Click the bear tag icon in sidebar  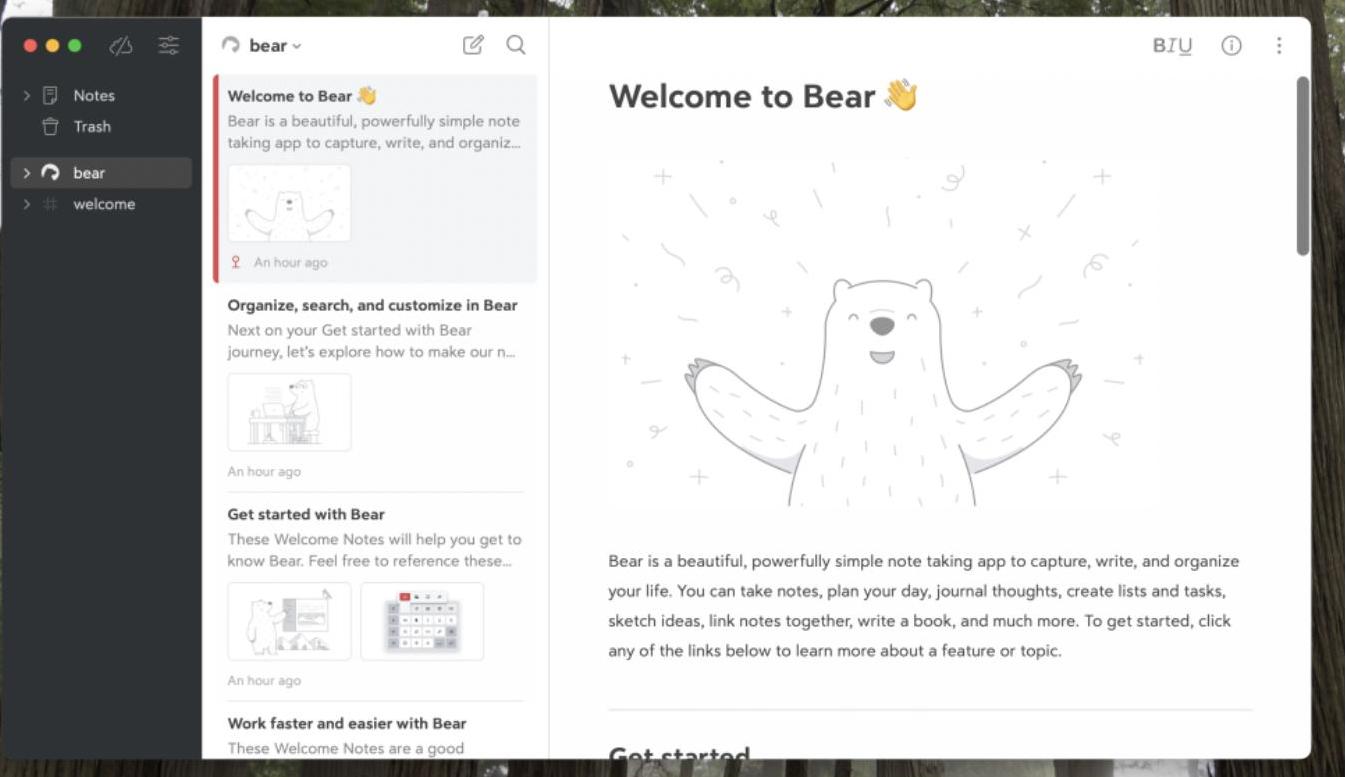pyautogui.click(x=50, y=172)
